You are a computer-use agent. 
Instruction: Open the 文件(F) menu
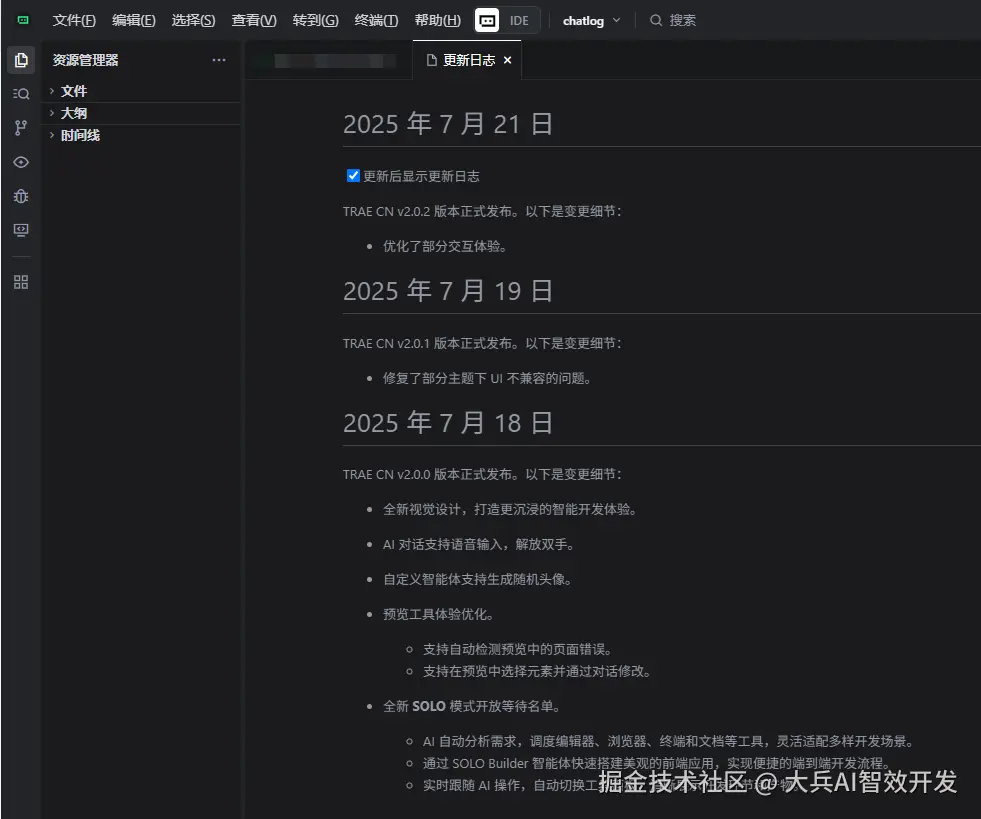point(74,21)
